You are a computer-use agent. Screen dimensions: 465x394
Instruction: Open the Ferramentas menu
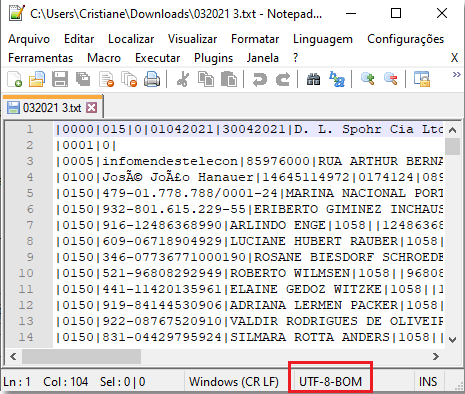[x=40, y=58]
